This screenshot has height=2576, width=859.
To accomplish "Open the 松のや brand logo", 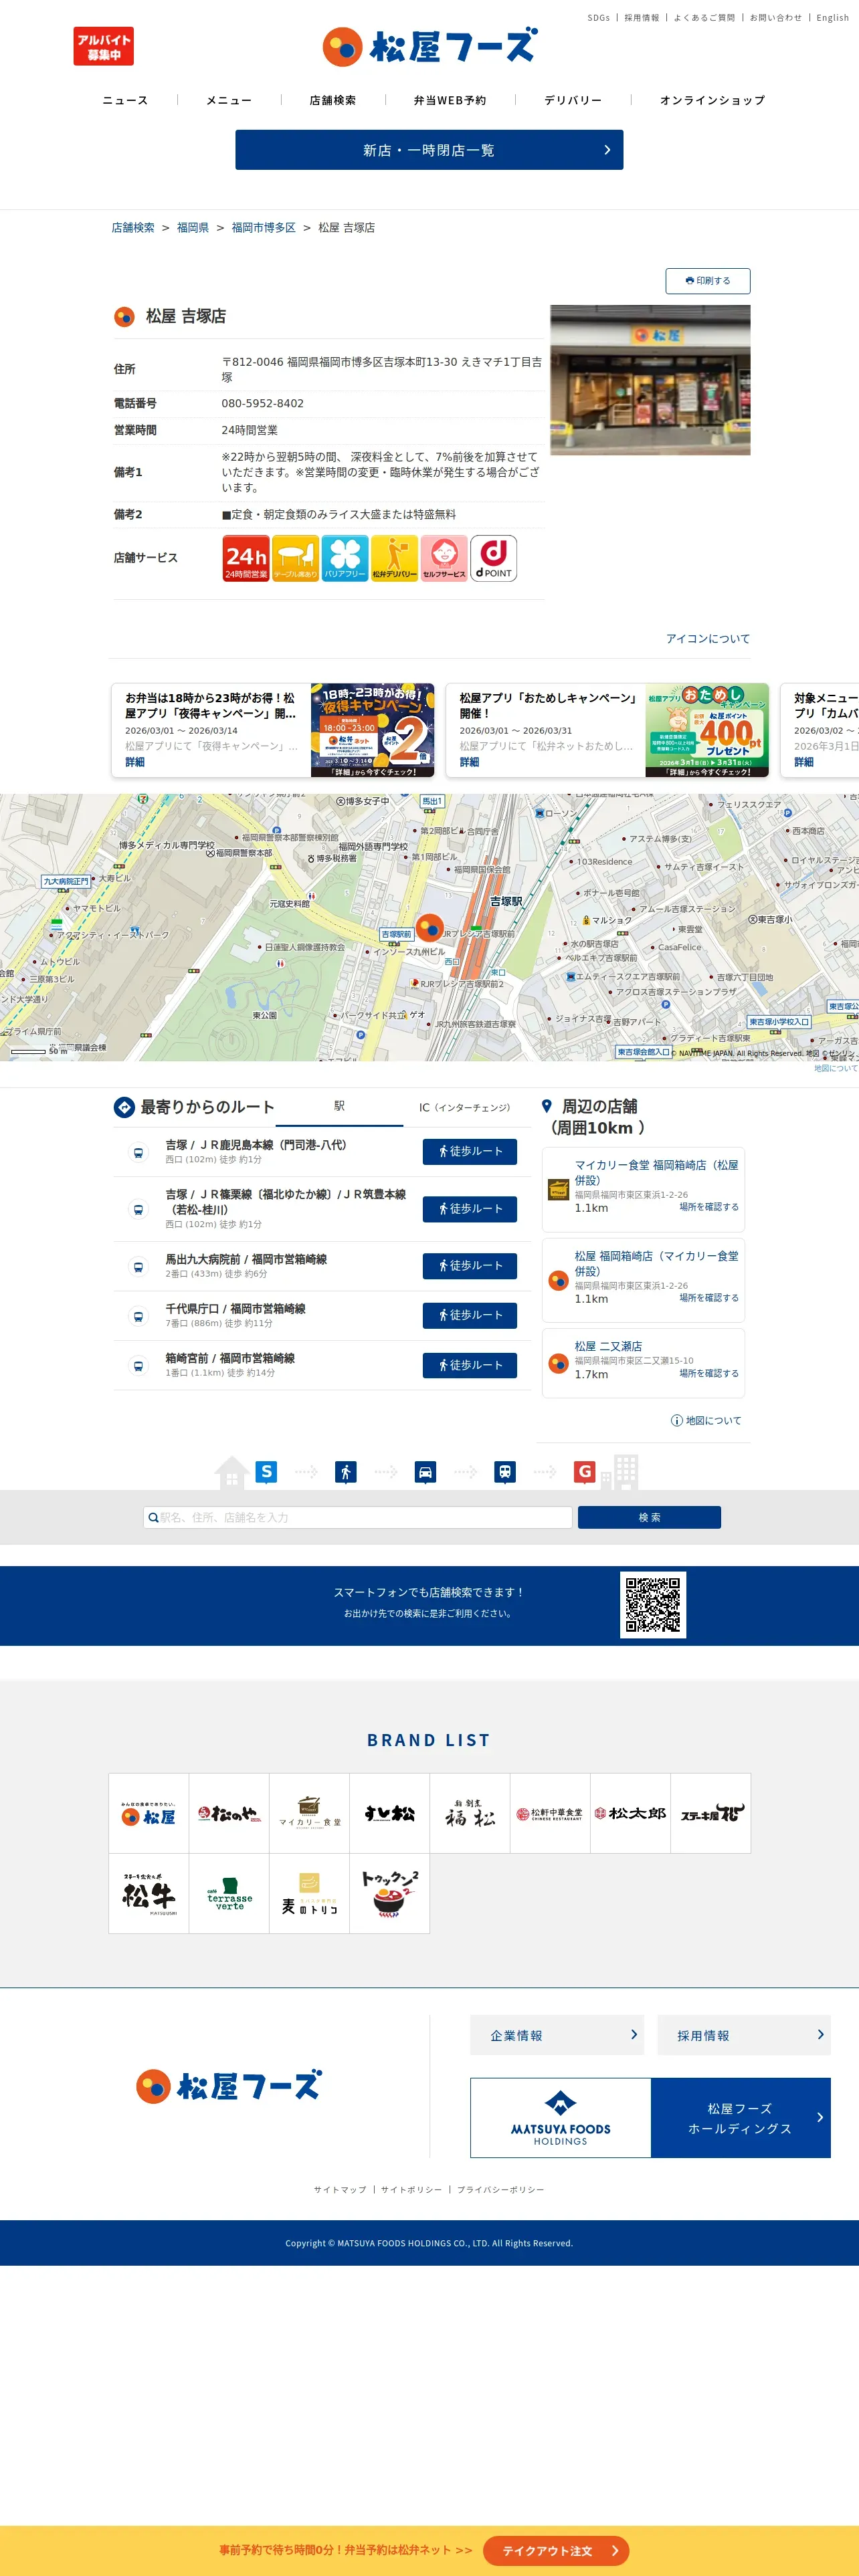I will click(x=229, y=1814).
